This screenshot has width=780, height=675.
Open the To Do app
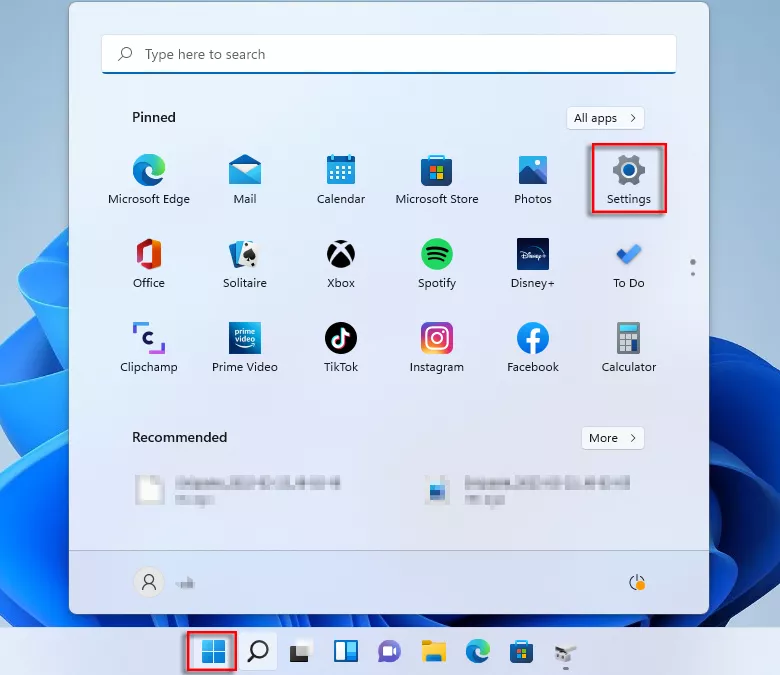(629, 263)
